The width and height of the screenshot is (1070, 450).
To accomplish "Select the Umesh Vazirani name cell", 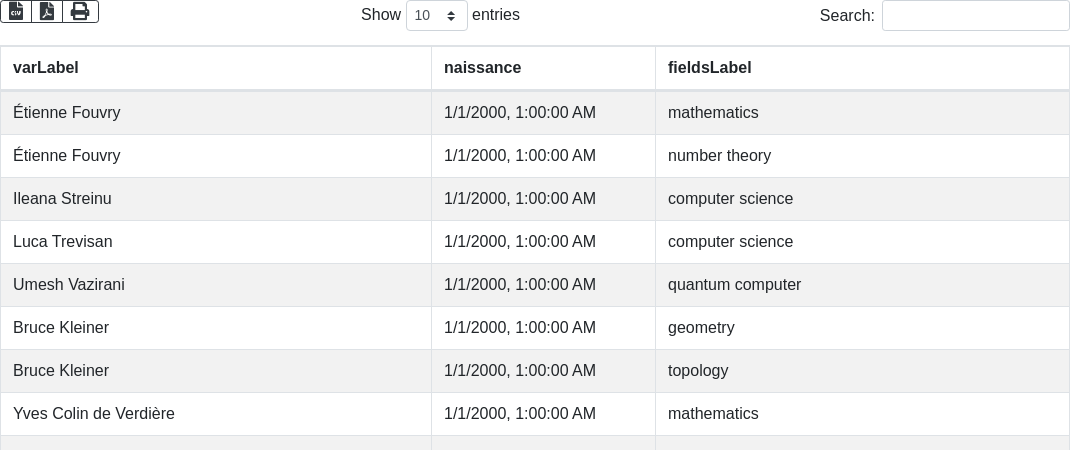I will click(69, 285).
